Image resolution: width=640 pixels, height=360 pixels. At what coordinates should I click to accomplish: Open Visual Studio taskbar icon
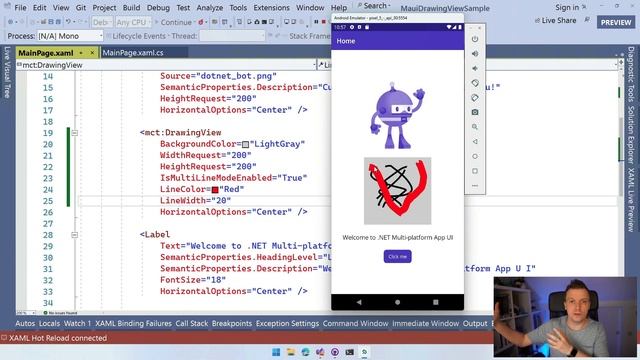coord(320,352)
